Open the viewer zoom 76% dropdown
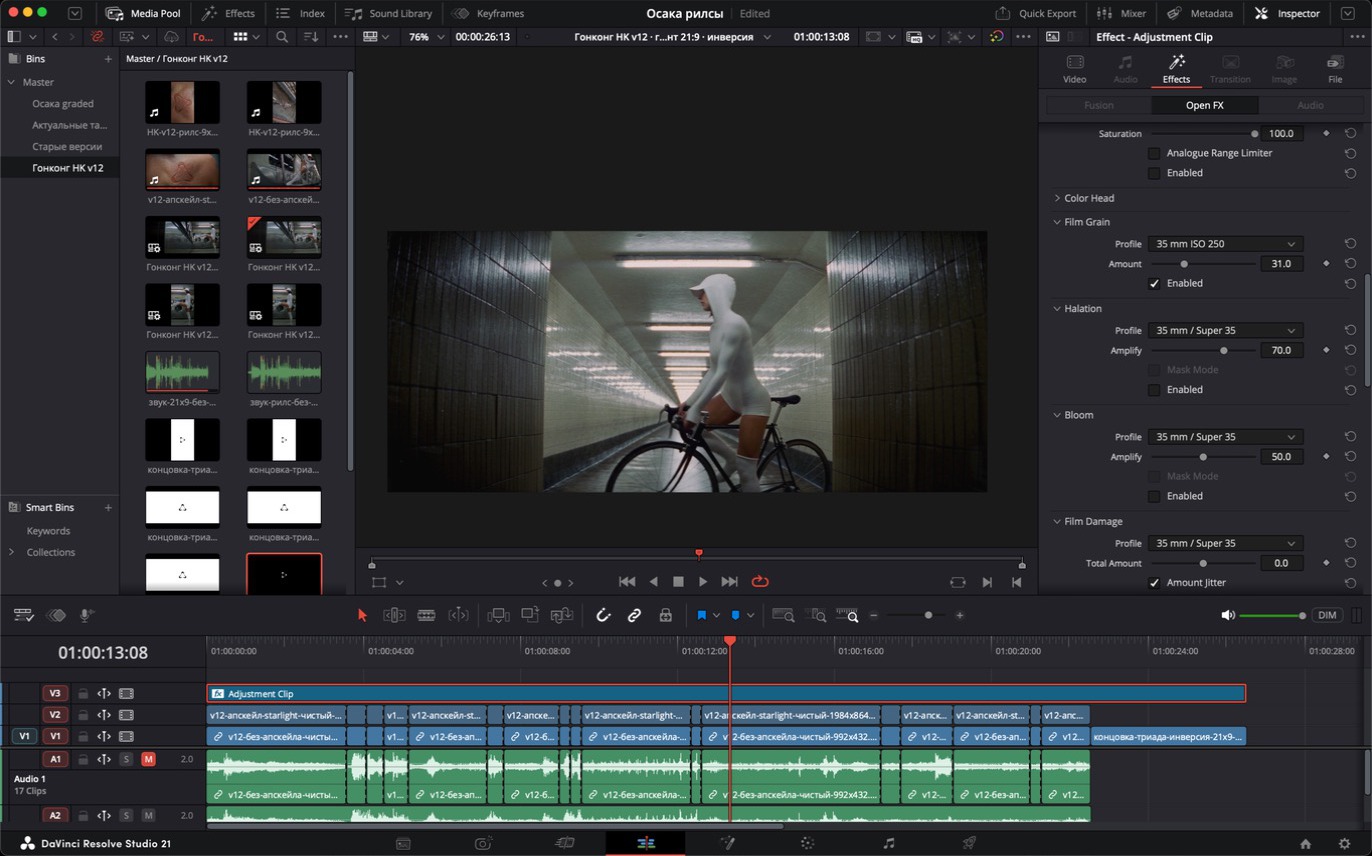Screen dimensions: 1372x856 coord(424,37)
